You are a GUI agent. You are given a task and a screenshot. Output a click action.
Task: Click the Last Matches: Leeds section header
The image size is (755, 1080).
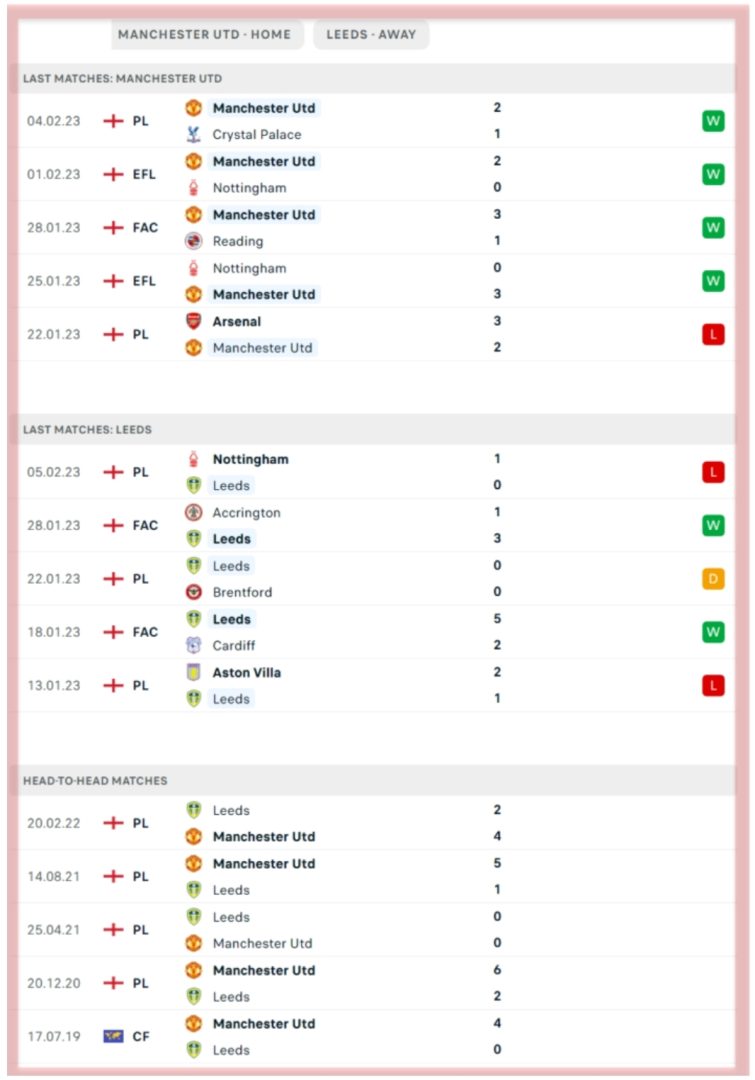click(87, 429)
